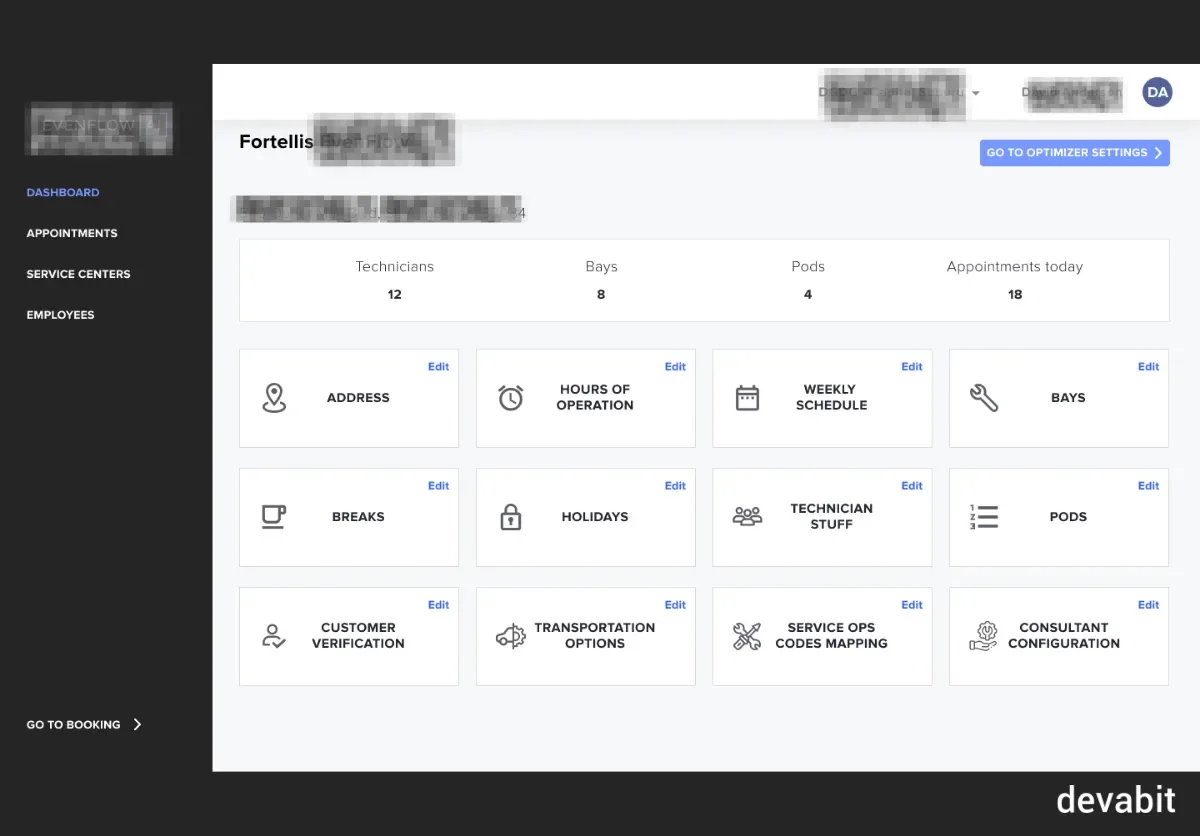Open the Dashboard sidebar menu item
Screen dimensions: 1200x836
63,192
